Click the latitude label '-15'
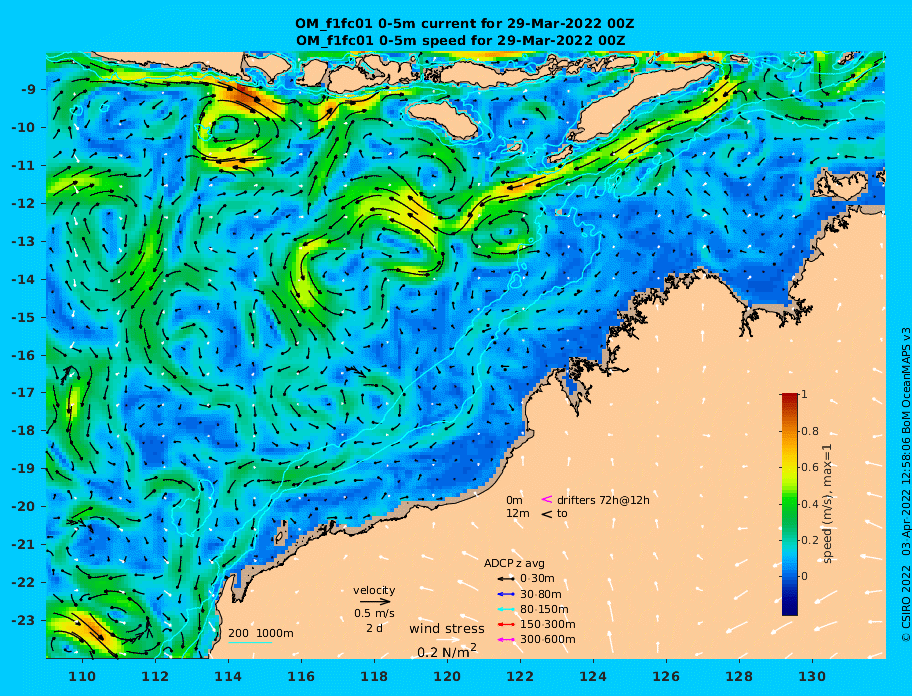Screen dimensions: 912x696 (x=23, y=317)
